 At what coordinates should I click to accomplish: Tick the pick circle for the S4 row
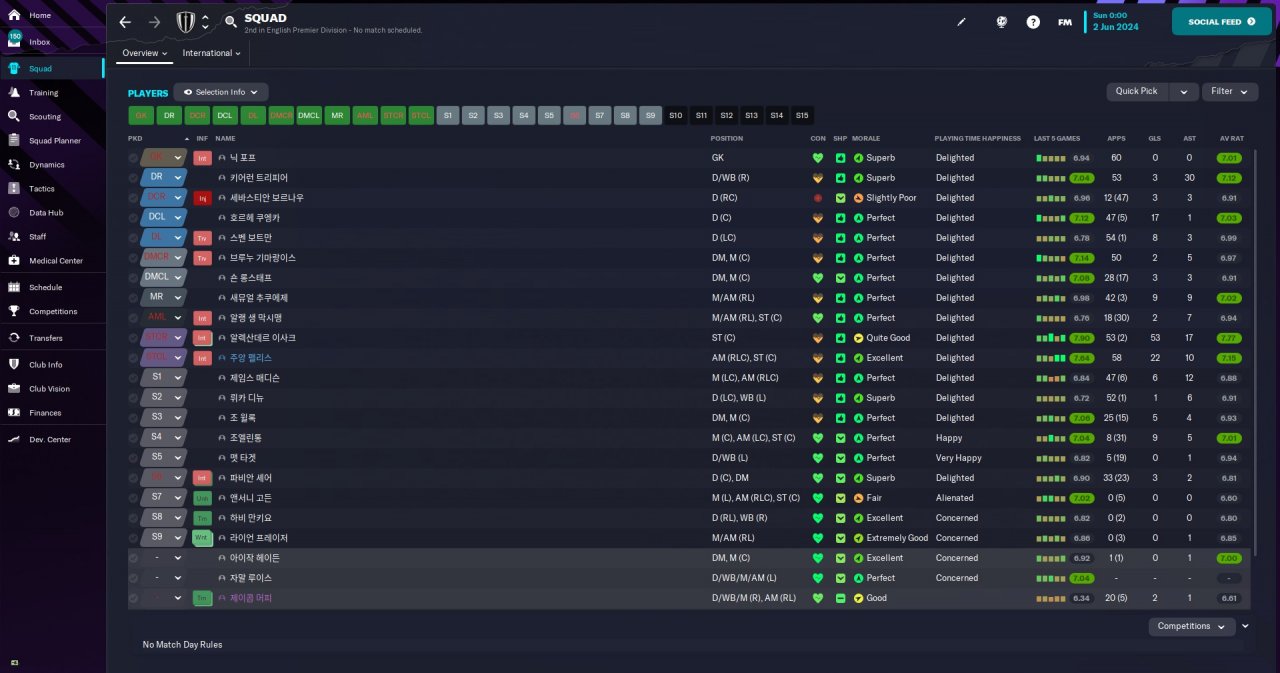(x=134, y=438)
